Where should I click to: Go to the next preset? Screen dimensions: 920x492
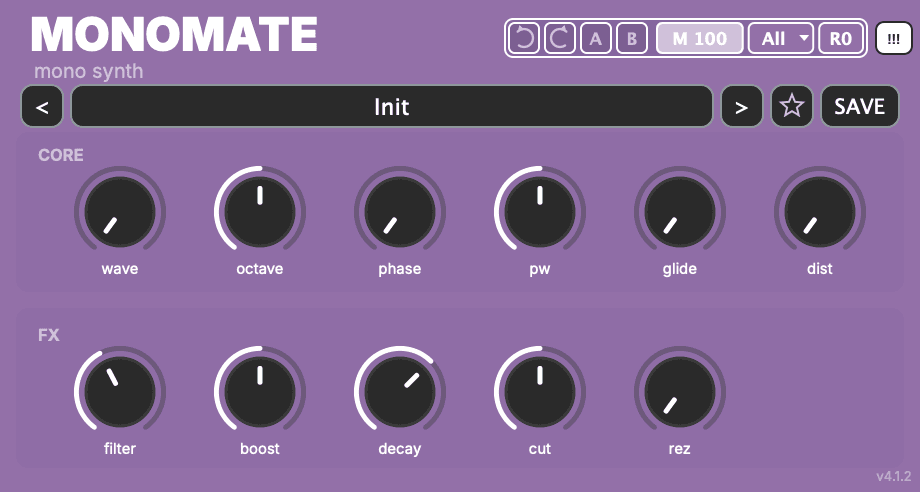click(x=742, y=106)
